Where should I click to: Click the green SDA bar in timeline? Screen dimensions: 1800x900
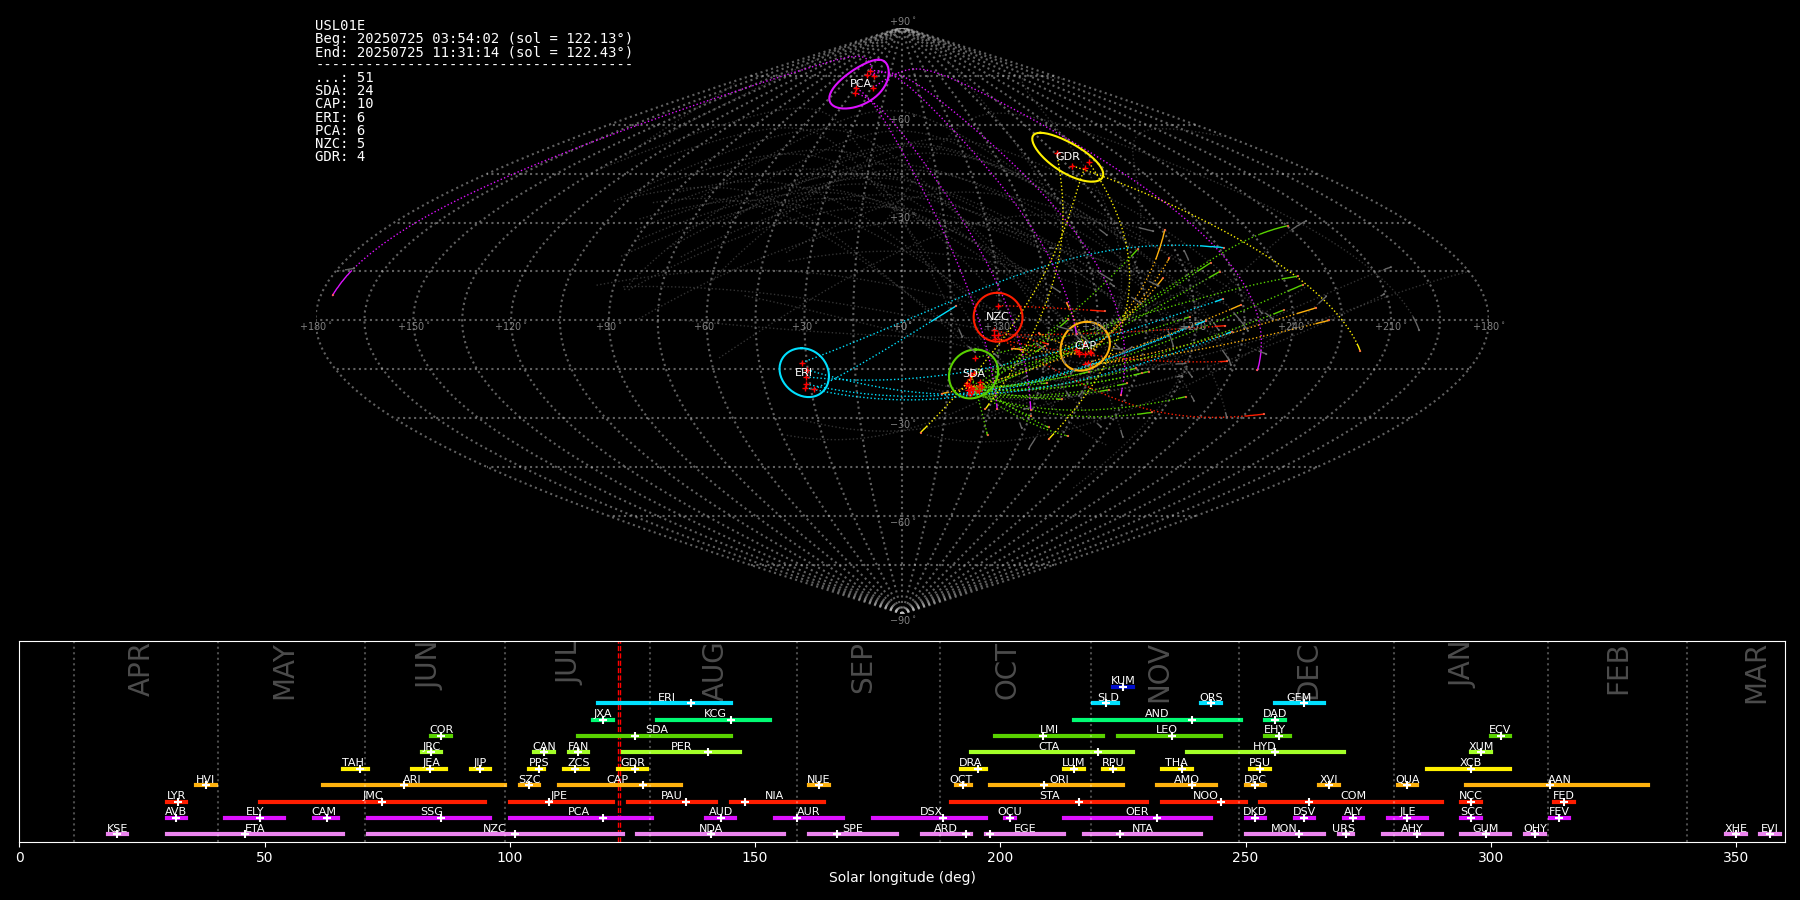[x=654, y=736]
